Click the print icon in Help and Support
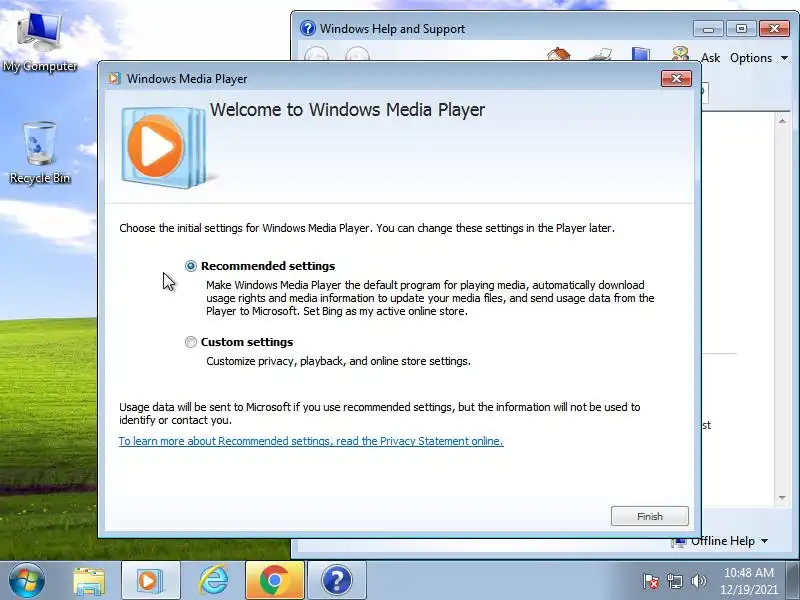 (601, 54)
